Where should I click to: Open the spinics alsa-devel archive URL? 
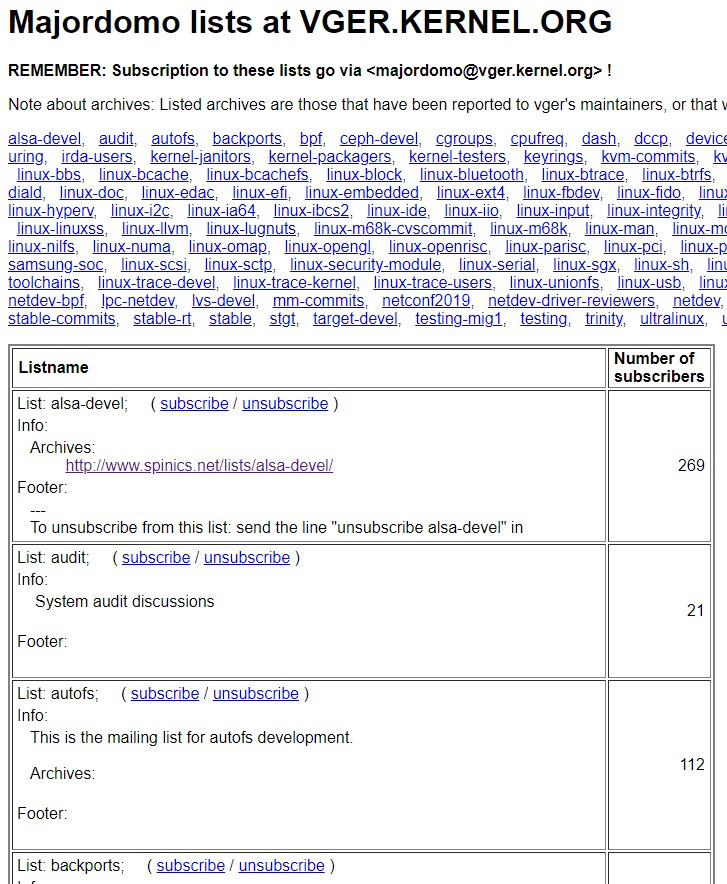pos(200,466)
